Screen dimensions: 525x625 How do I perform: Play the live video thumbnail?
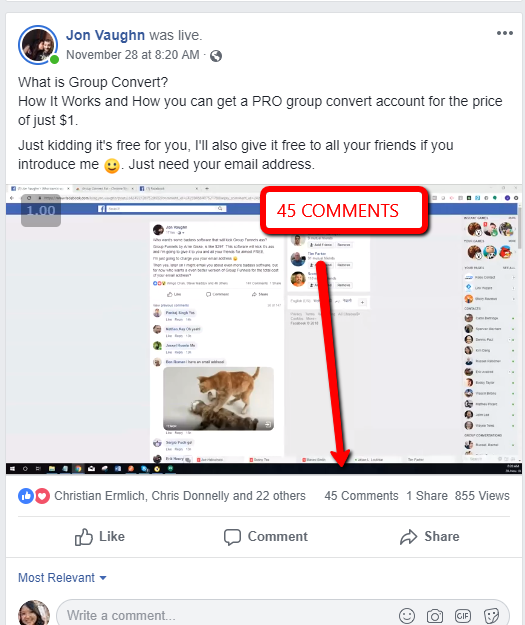(264, 329)
